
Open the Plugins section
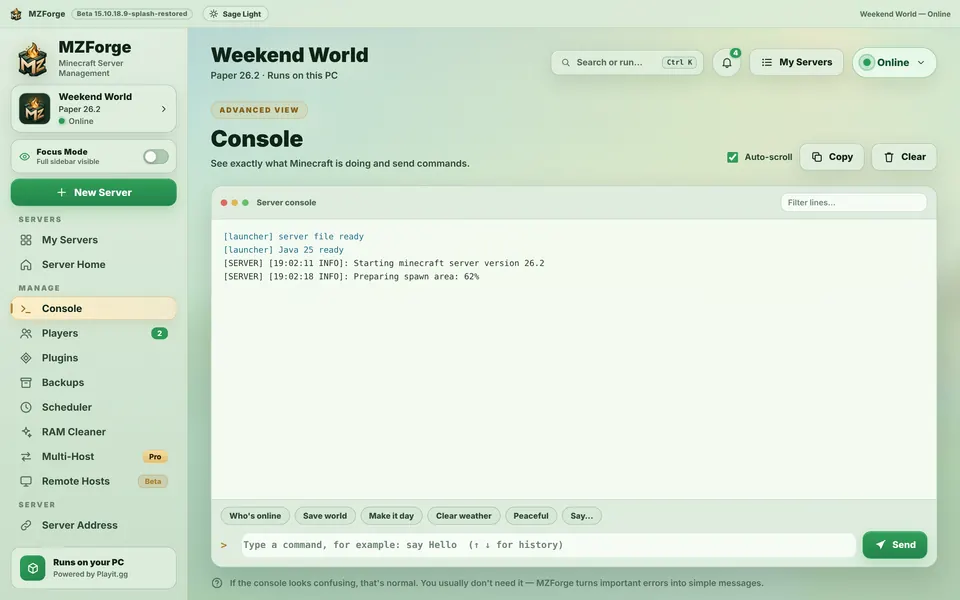(x=93, y=358)
